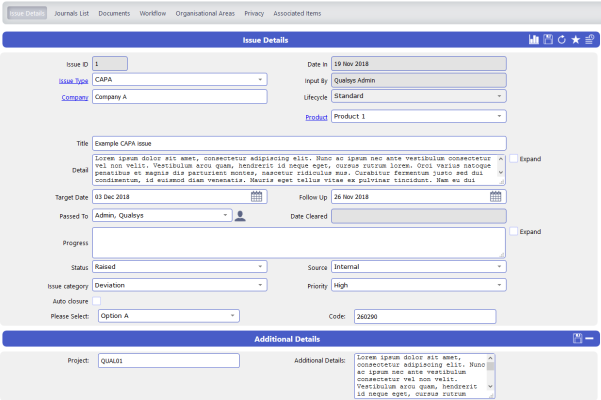Screen dimensions: 601x400
Task: Click the Date Cleared field
Action: [x=419, y=216]
